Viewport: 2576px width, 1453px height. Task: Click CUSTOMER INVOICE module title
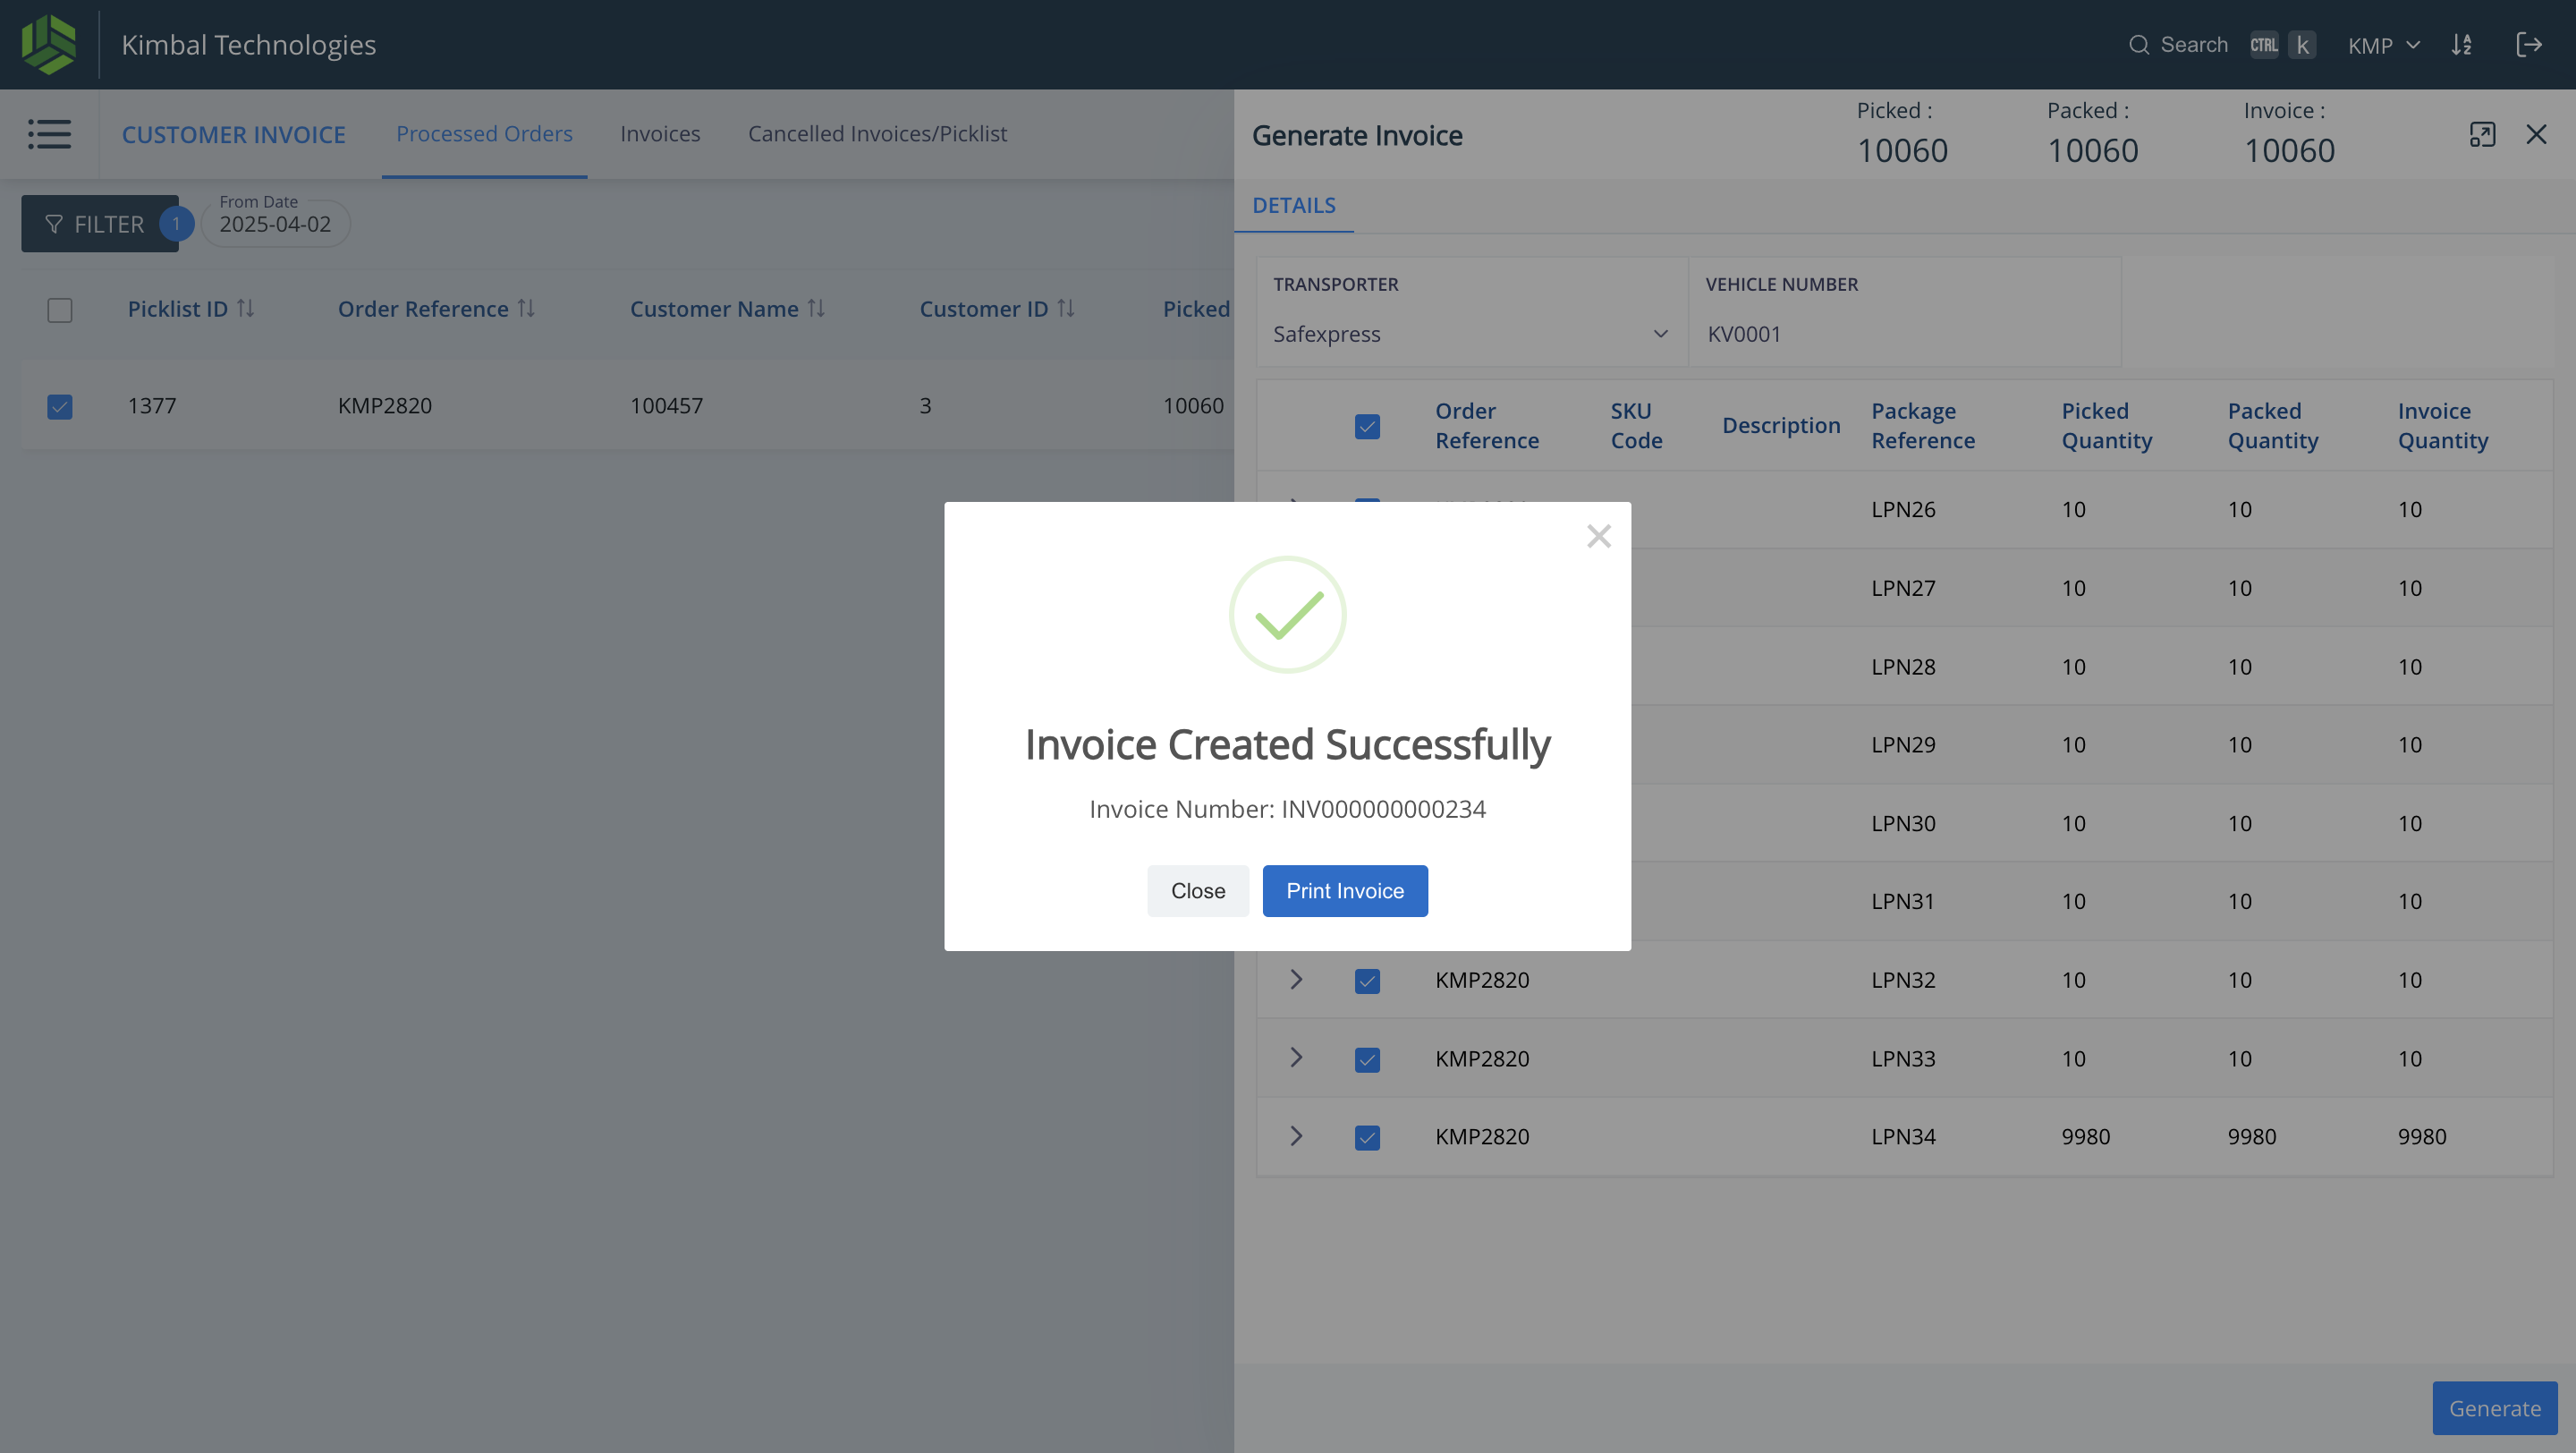click(x=234, y=134)
